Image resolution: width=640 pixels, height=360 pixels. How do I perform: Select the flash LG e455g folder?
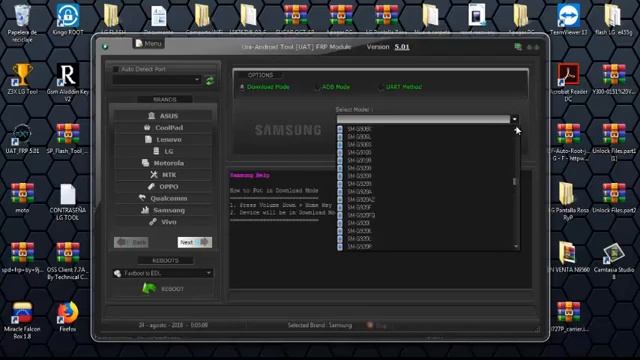tap(613, 20)
